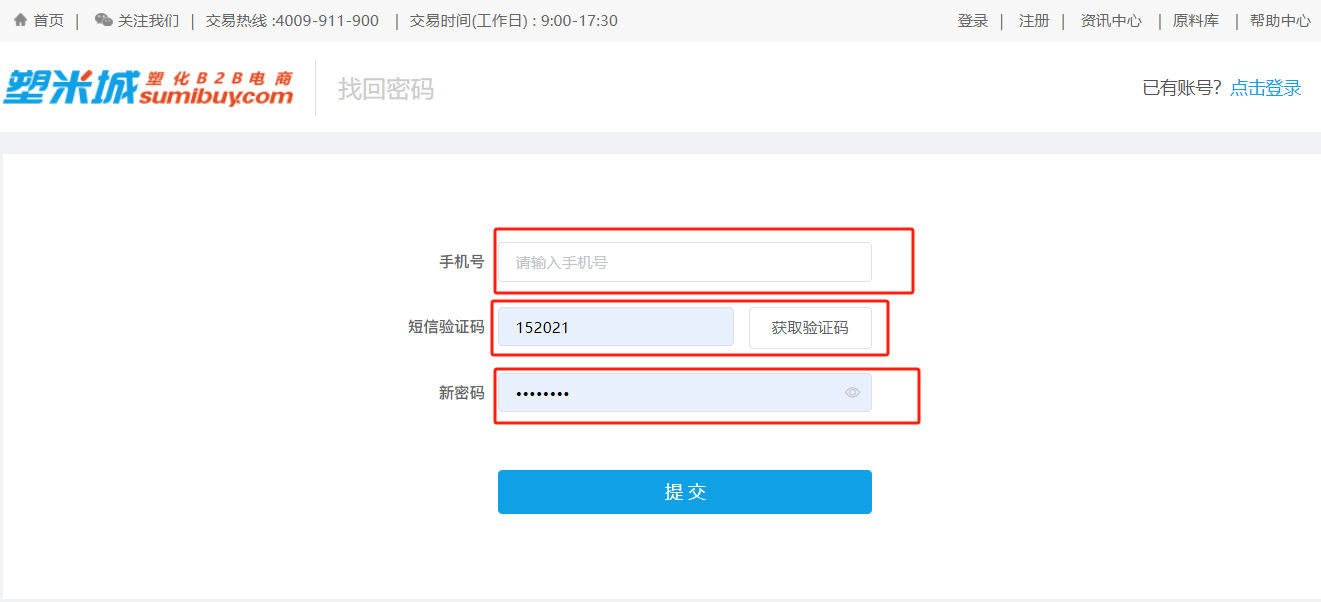The height and width of the screenshot is (602, 1321).
Task: Click into the 新密码 password field
Action: point(685,393)
